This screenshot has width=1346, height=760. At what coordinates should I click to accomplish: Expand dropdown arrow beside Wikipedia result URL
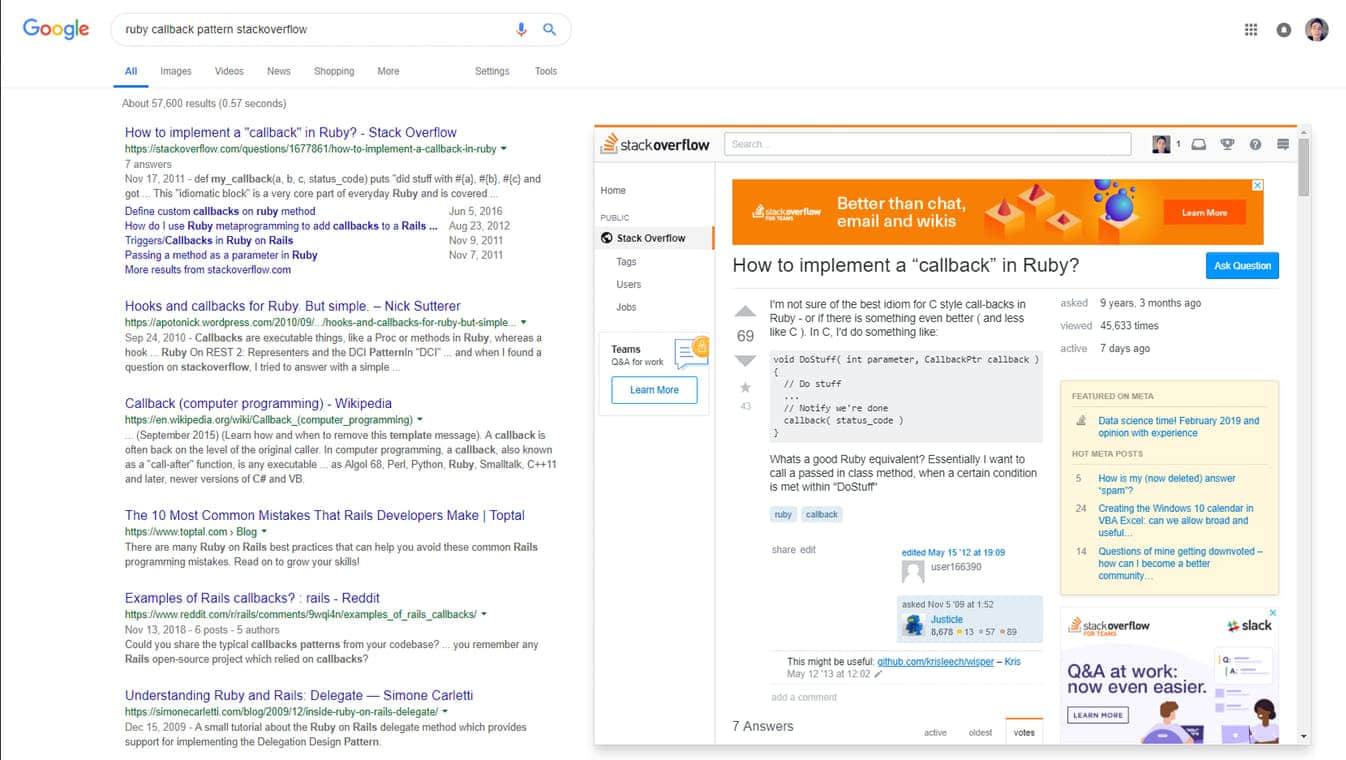click(x=420, y=420)
